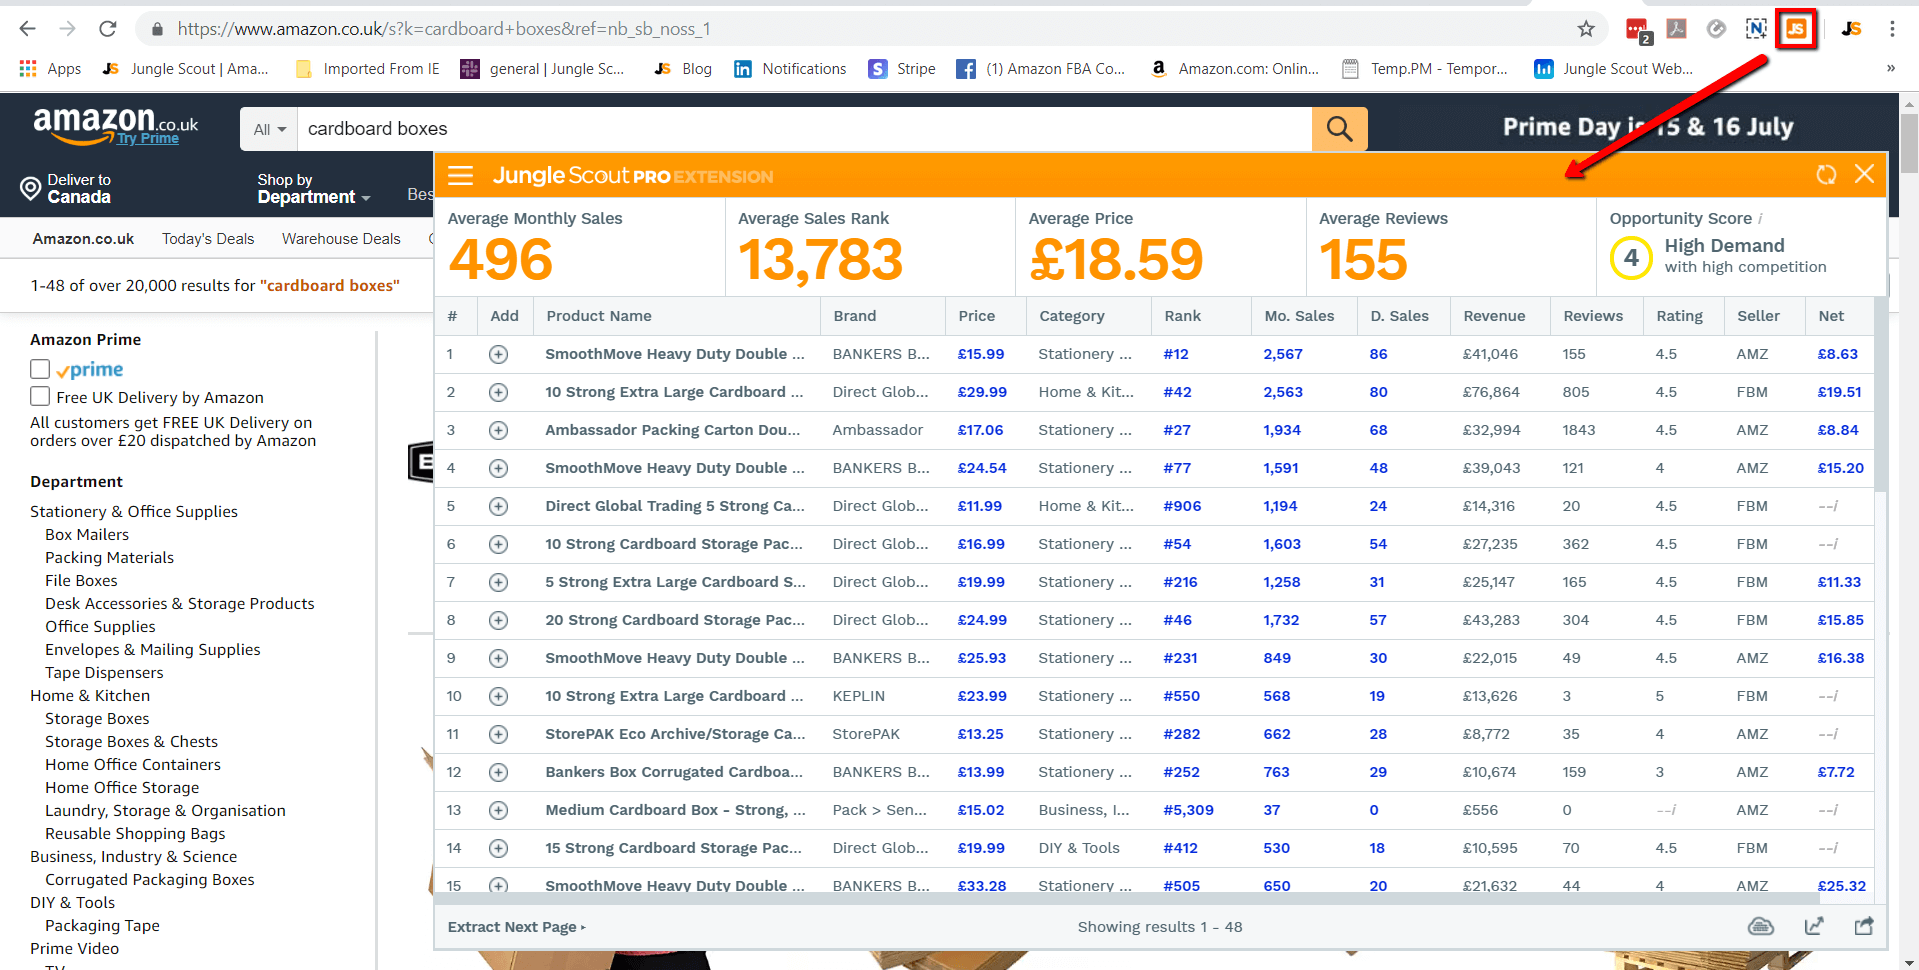Sort table by Rank column

(x=1182, y=316)
